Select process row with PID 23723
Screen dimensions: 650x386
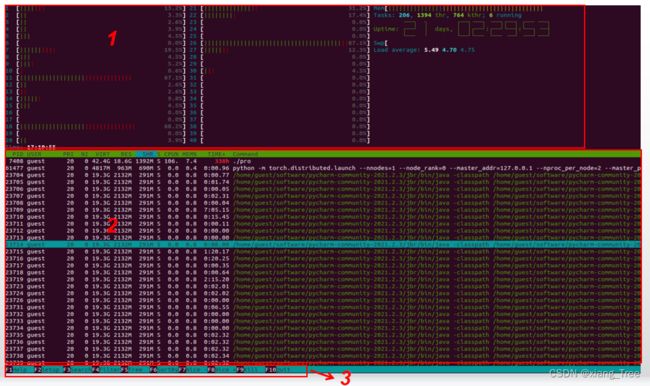pos(323,286)
